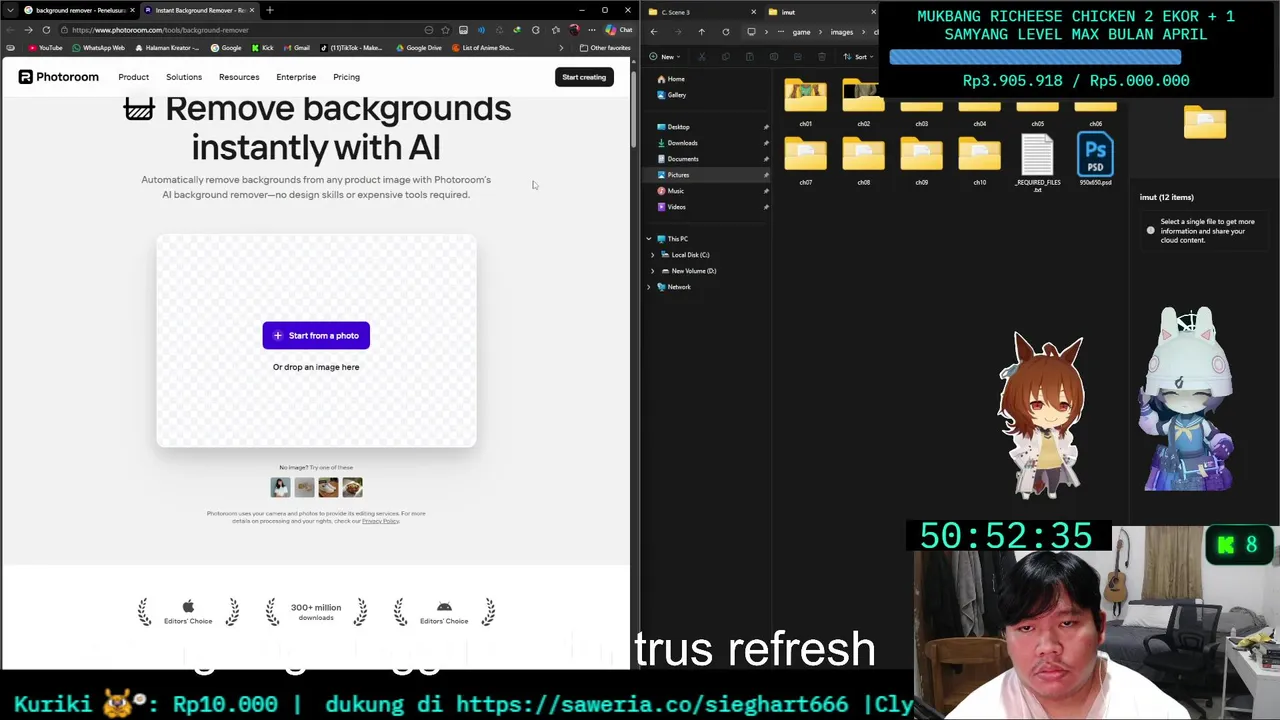
Task: Select the second sample photo thumbnail
Action: pos(304,487)
